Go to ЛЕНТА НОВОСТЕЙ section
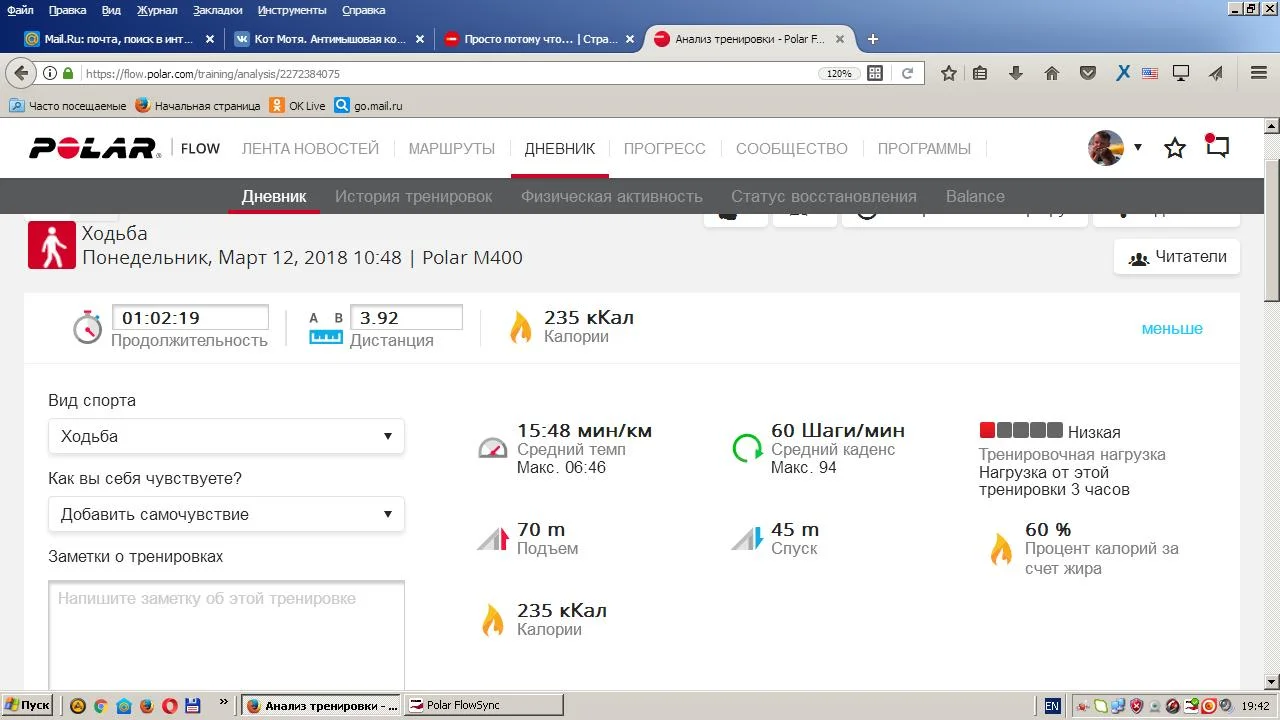The image size is (1280, 720). coord(310,149)
